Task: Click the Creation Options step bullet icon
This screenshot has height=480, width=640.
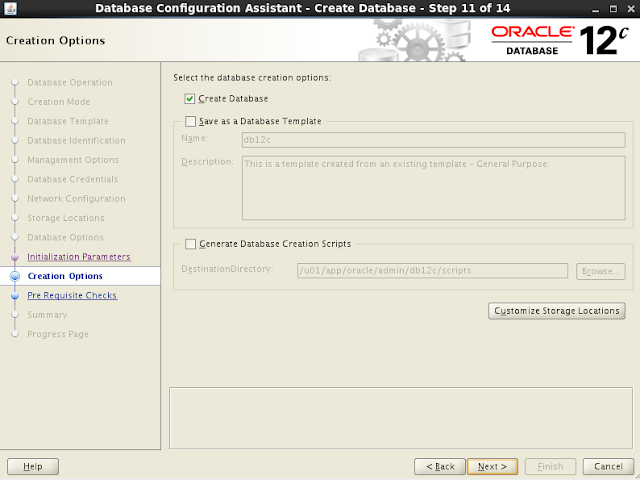Action: tap(15, 276)
